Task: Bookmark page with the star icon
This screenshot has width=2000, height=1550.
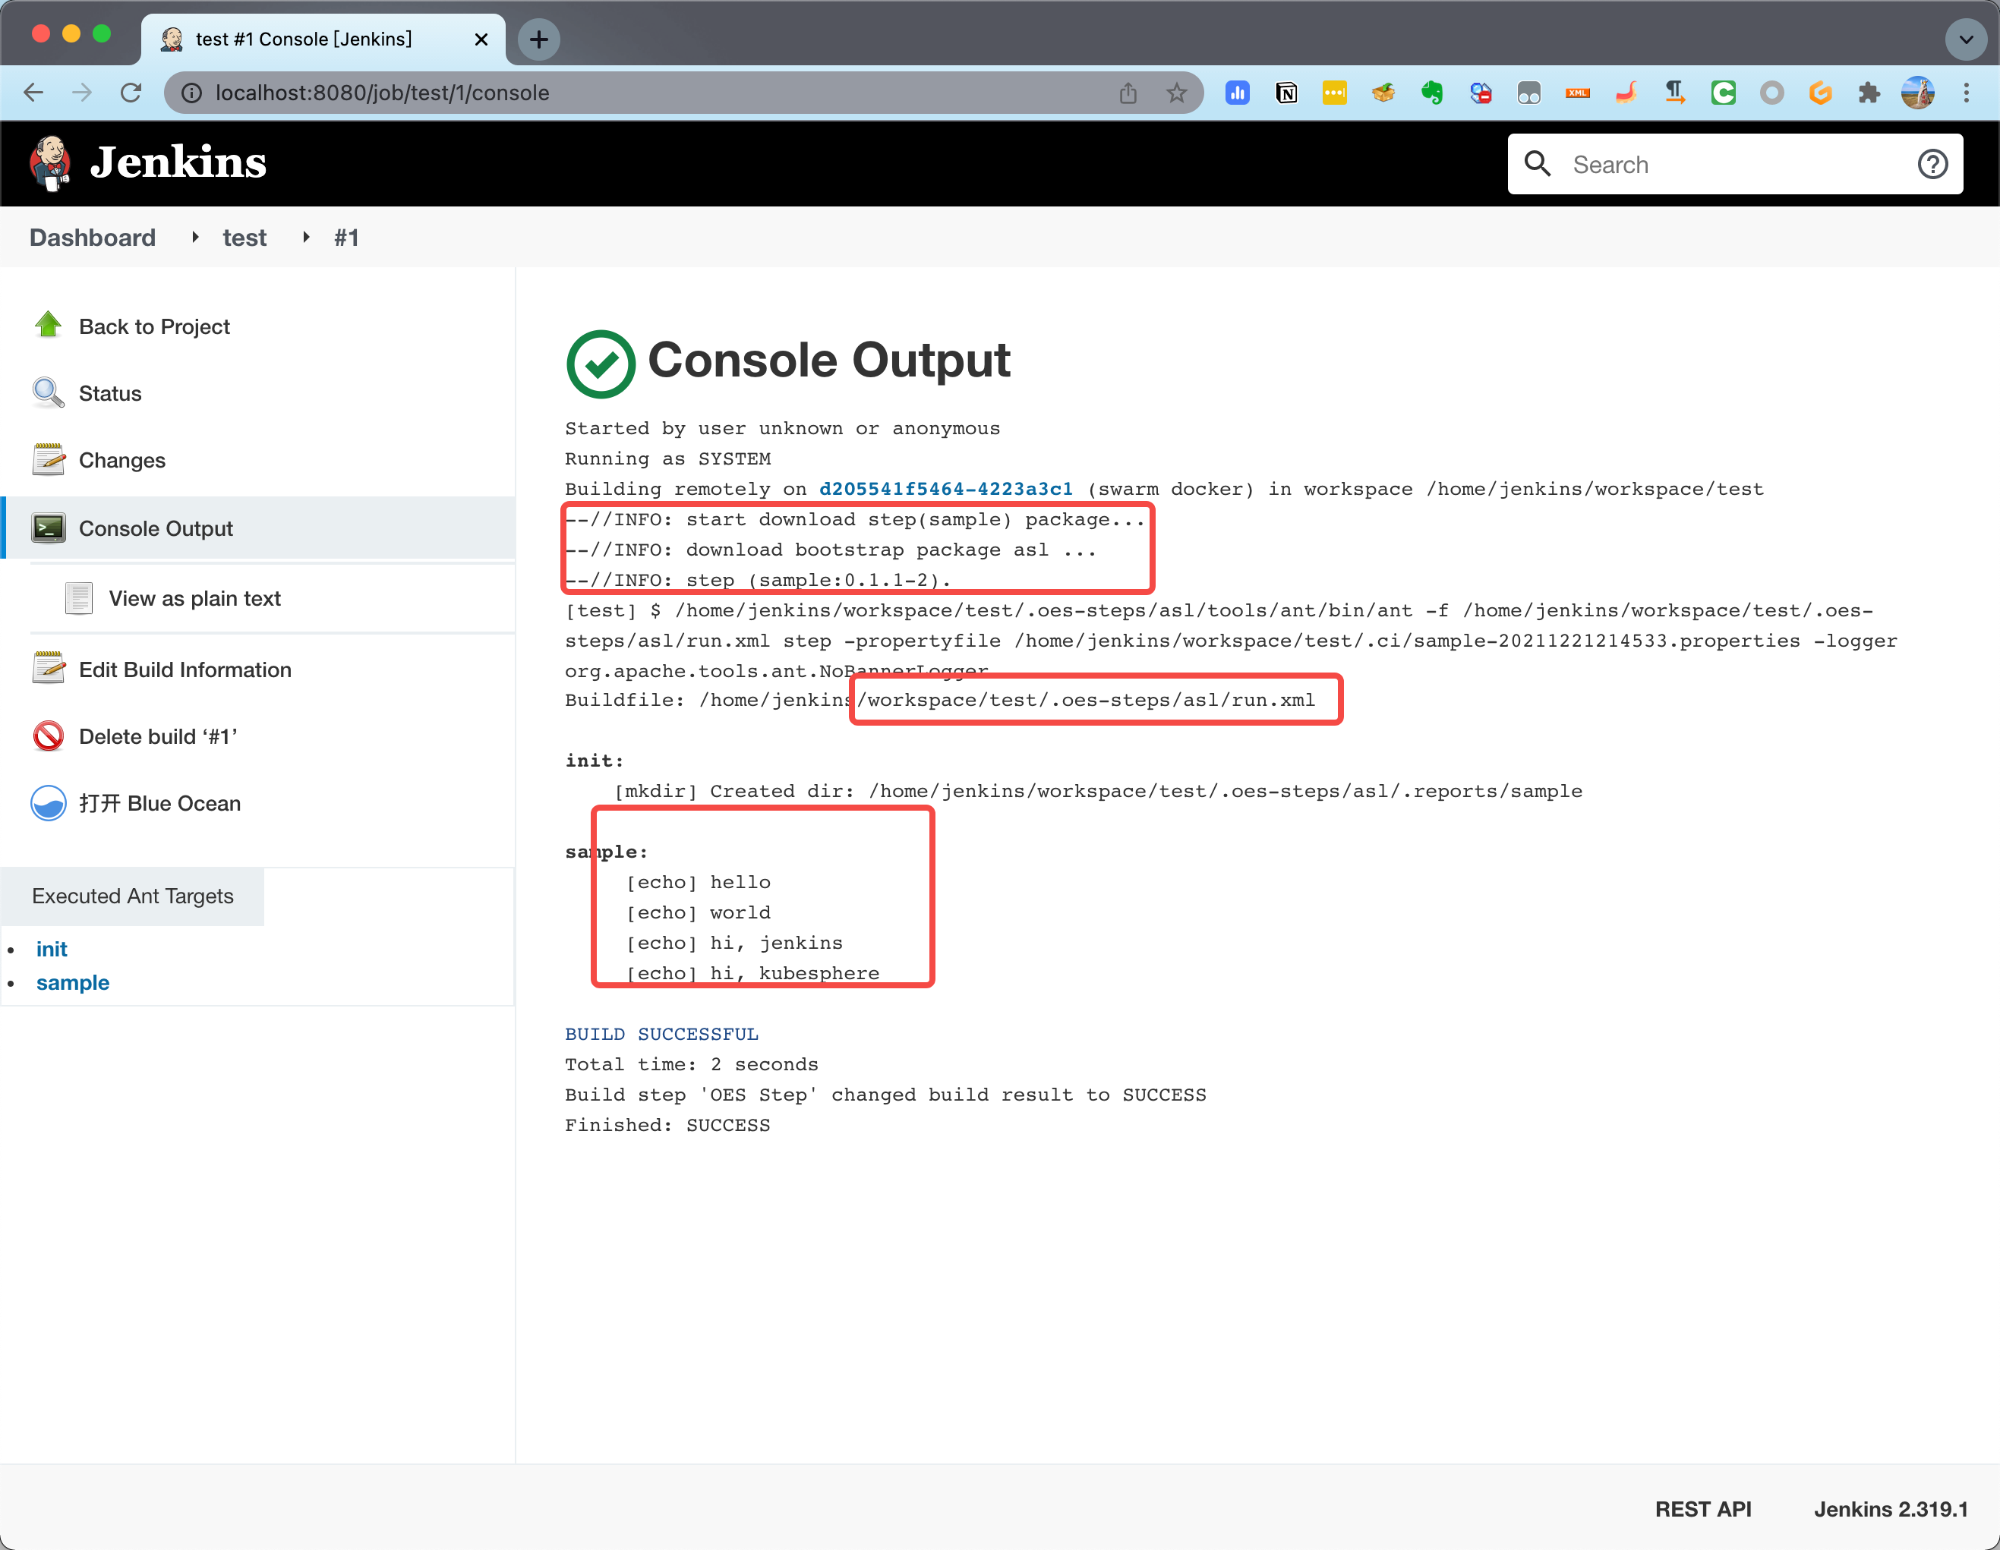Action: pos(1176,93)
